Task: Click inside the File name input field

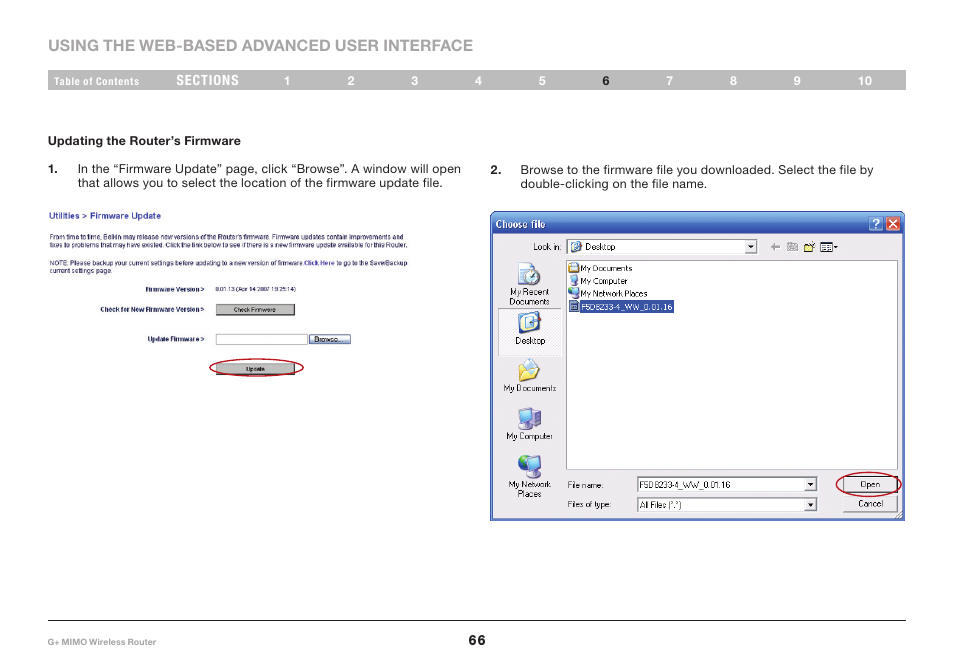Action: coord(721,485)
